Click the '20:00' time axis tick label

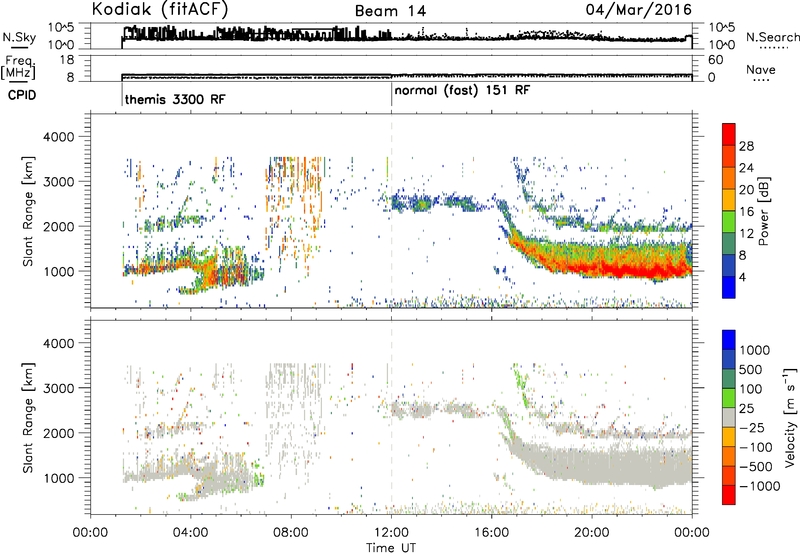pos(592,532)
